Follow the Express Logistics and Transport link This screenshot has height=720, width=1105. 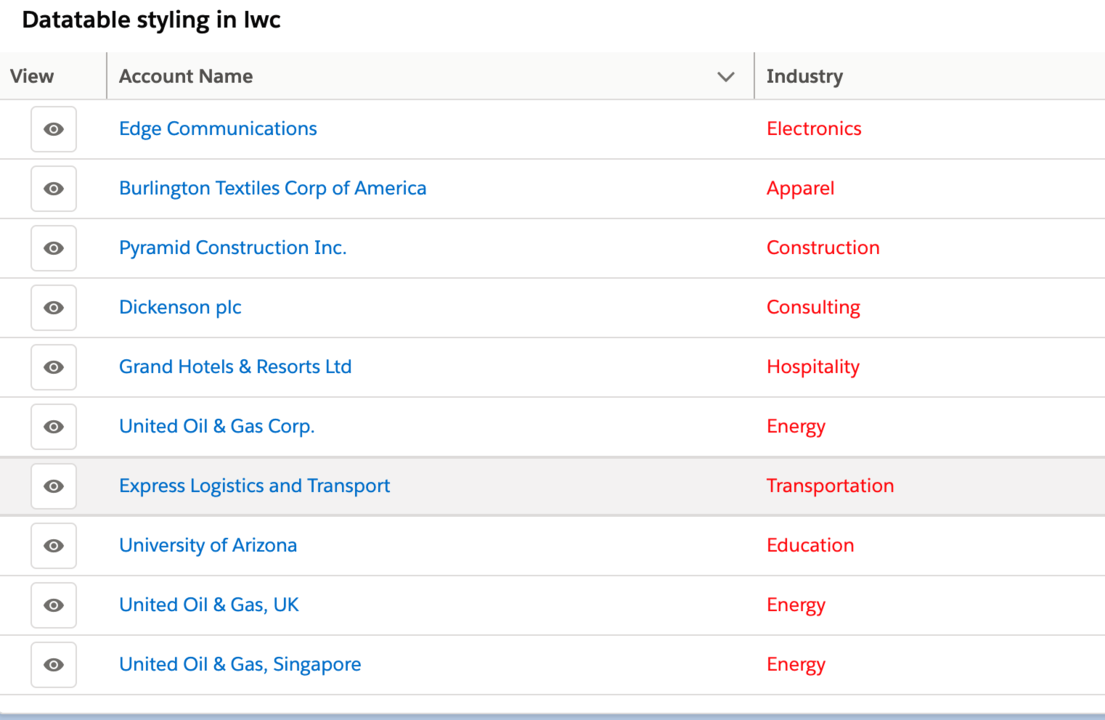254,486
